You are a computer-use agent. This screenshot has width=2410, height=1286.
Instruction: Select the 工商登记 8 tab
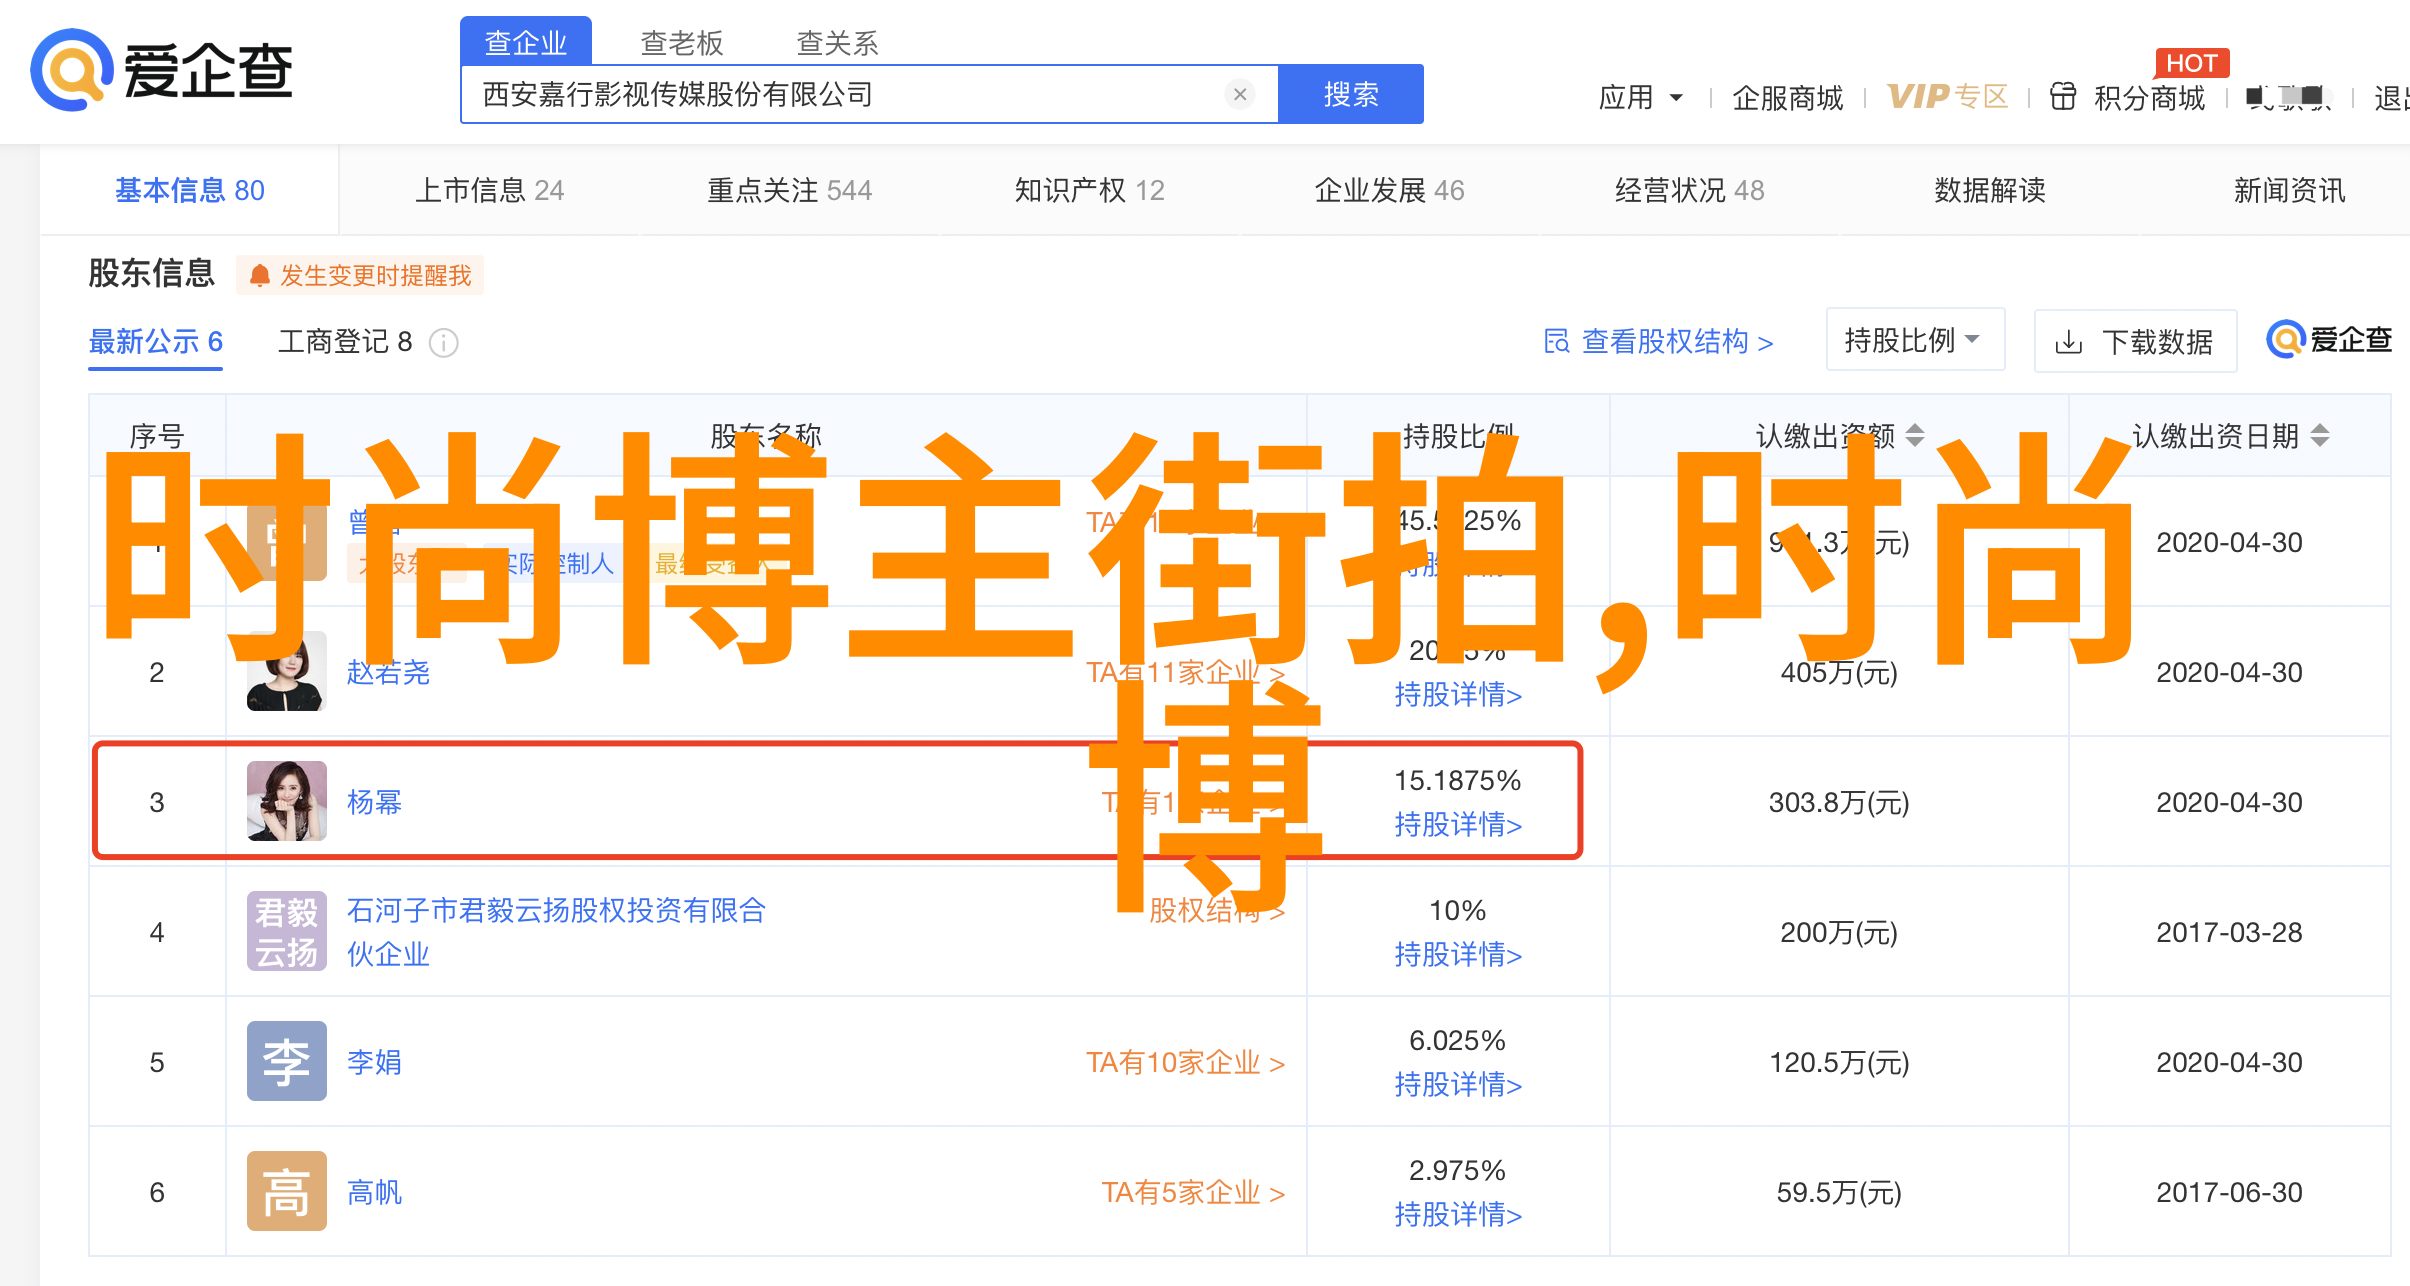tap(345, 342)
